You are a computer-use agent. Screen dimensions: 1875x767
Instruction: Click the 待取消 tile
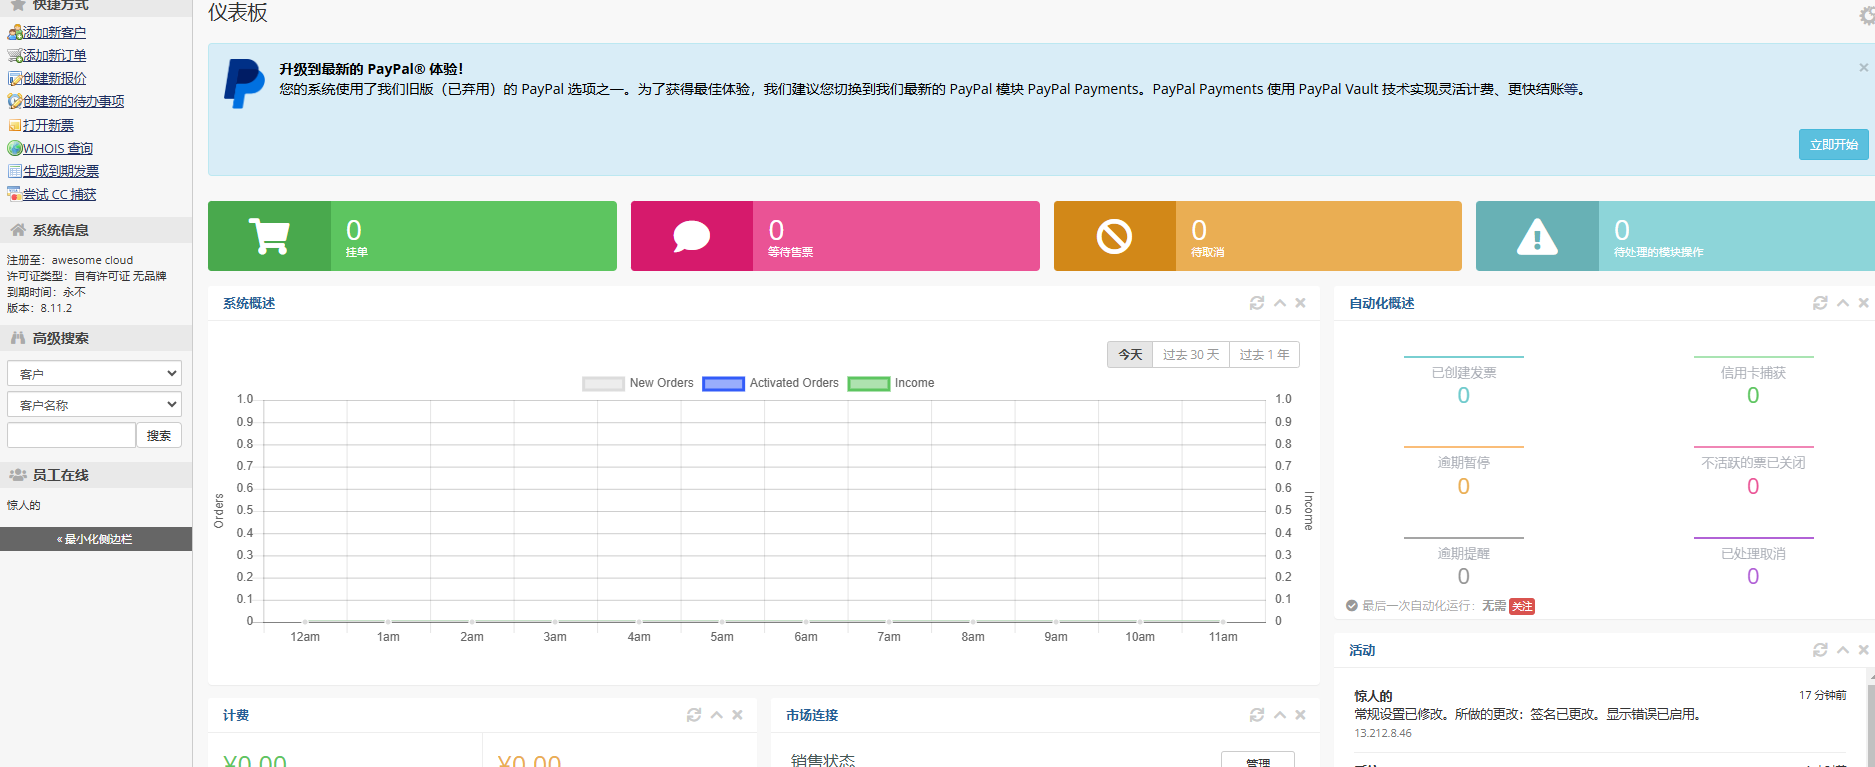tap(1258, 236)
